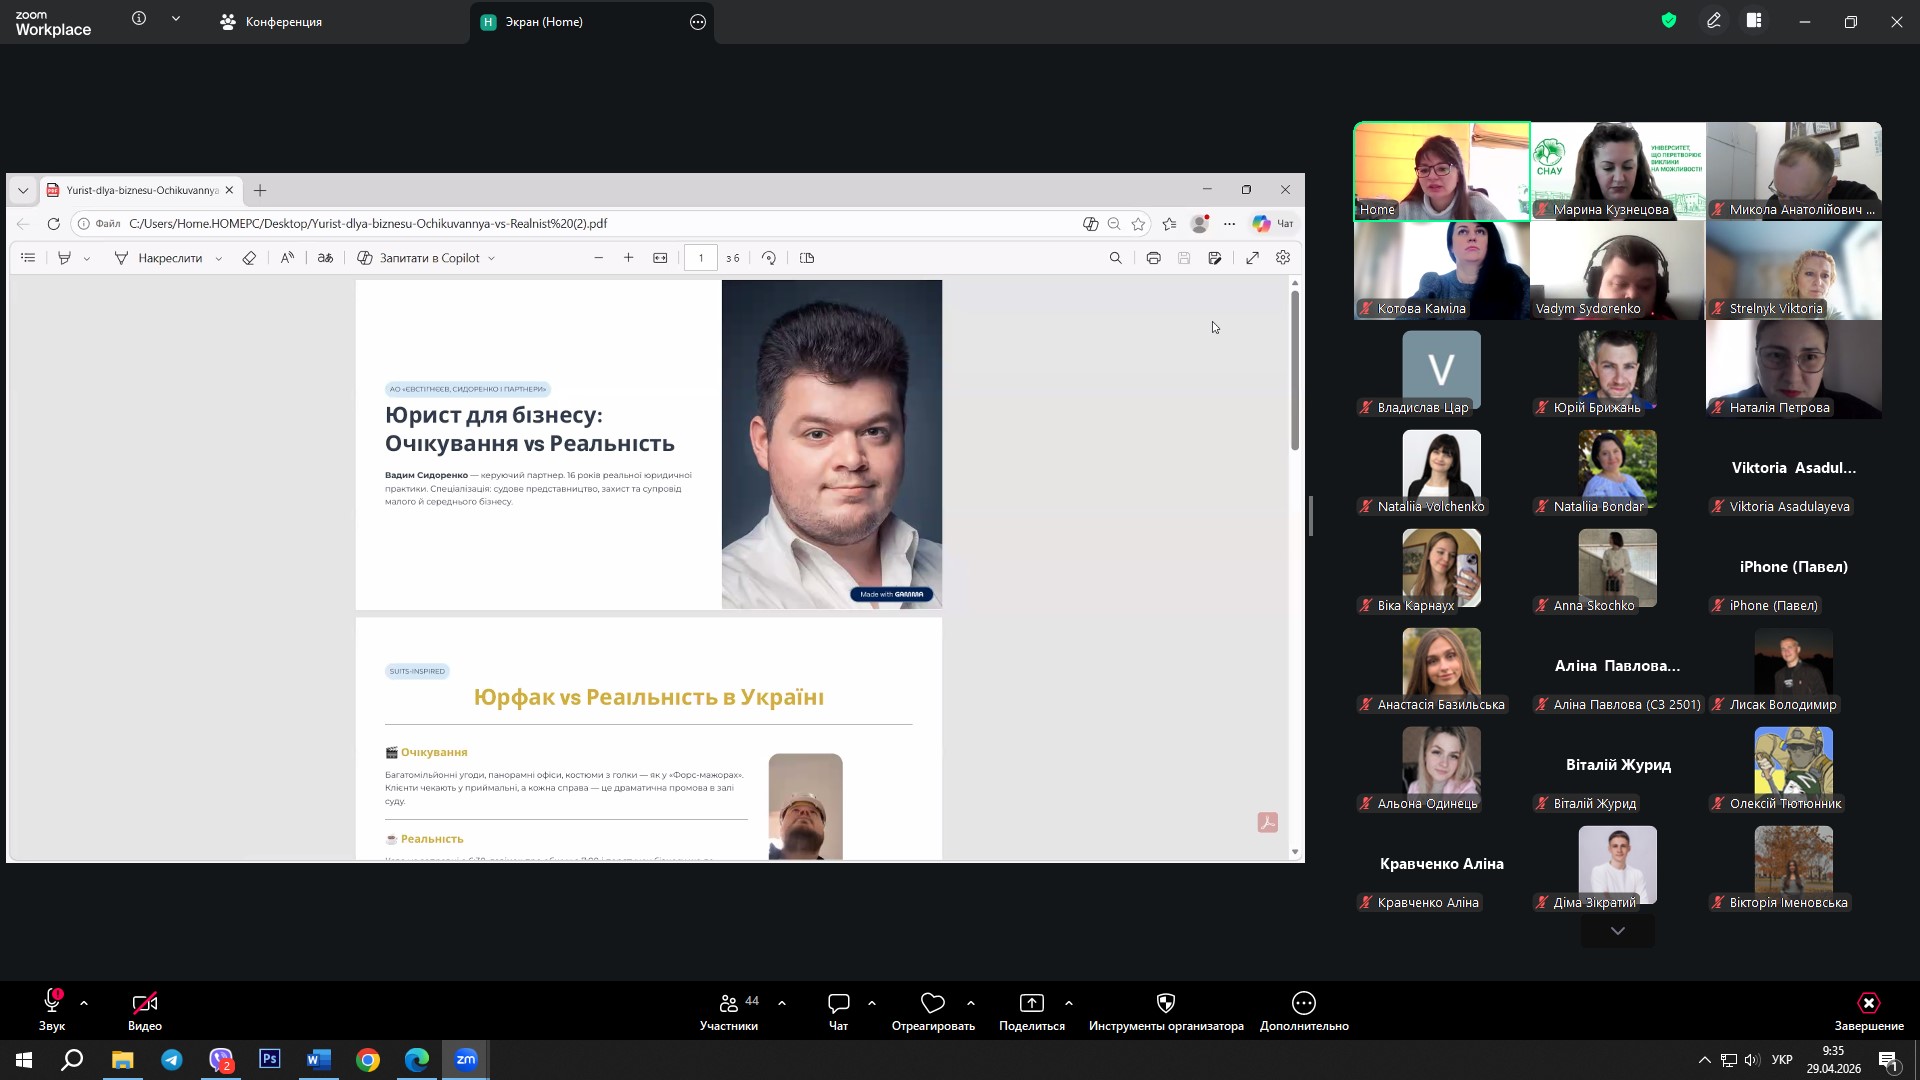Viewport: 1920px width, 1080px height.
Task: Open the Chat panel
Action: click(x=838, y=1003)
